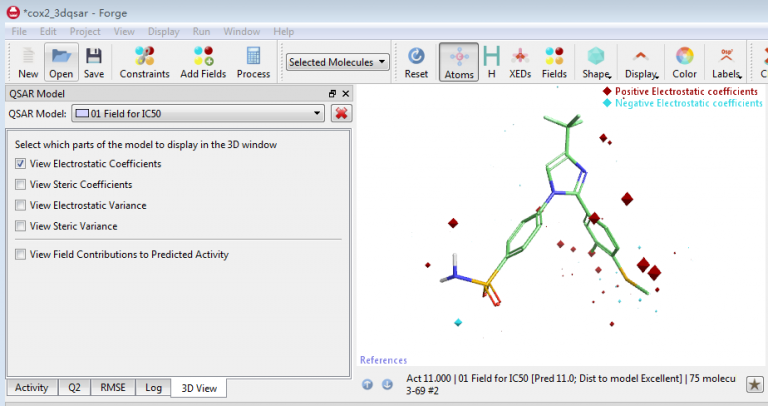Remove the QSAR model with red X
This screenshot has height=406, width=768.
(x=341, y=113)
